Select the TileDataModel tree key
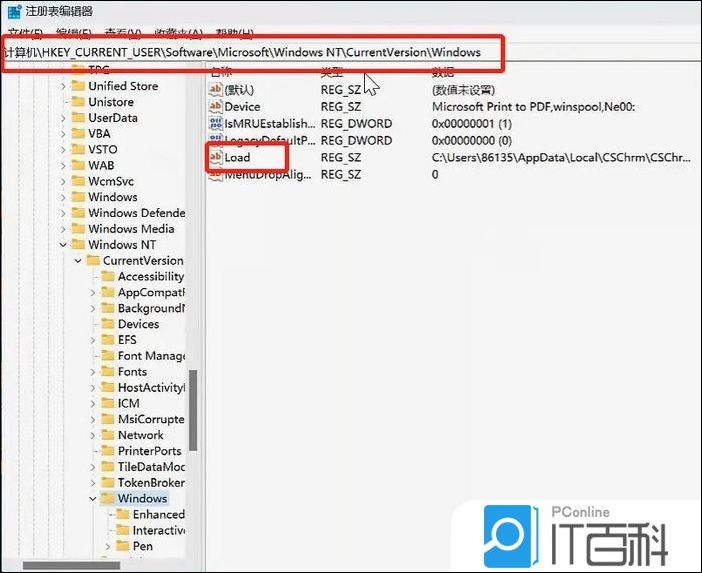 (x=151, y=467)
